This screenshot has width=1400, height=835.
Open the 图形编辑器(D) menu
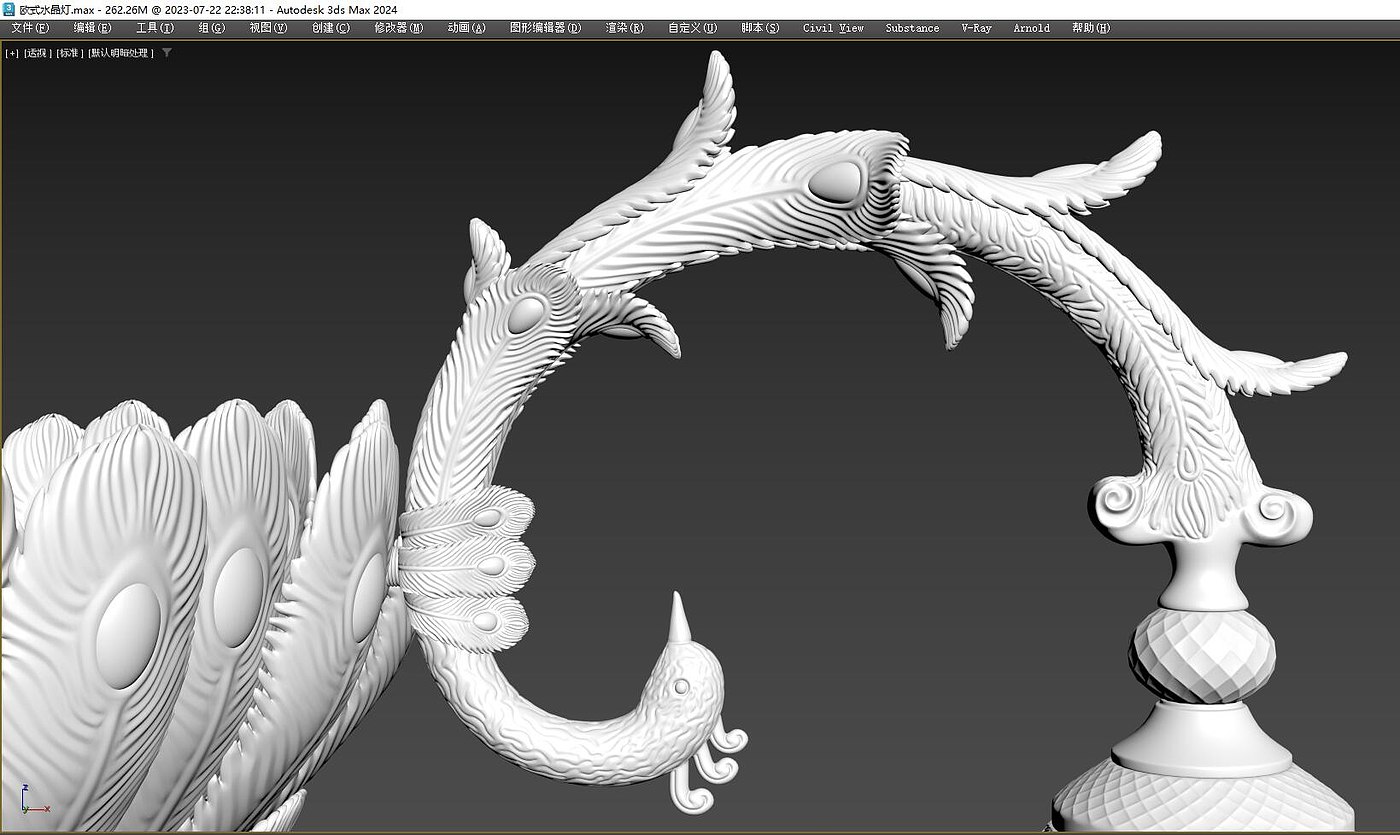pos(545,28)
